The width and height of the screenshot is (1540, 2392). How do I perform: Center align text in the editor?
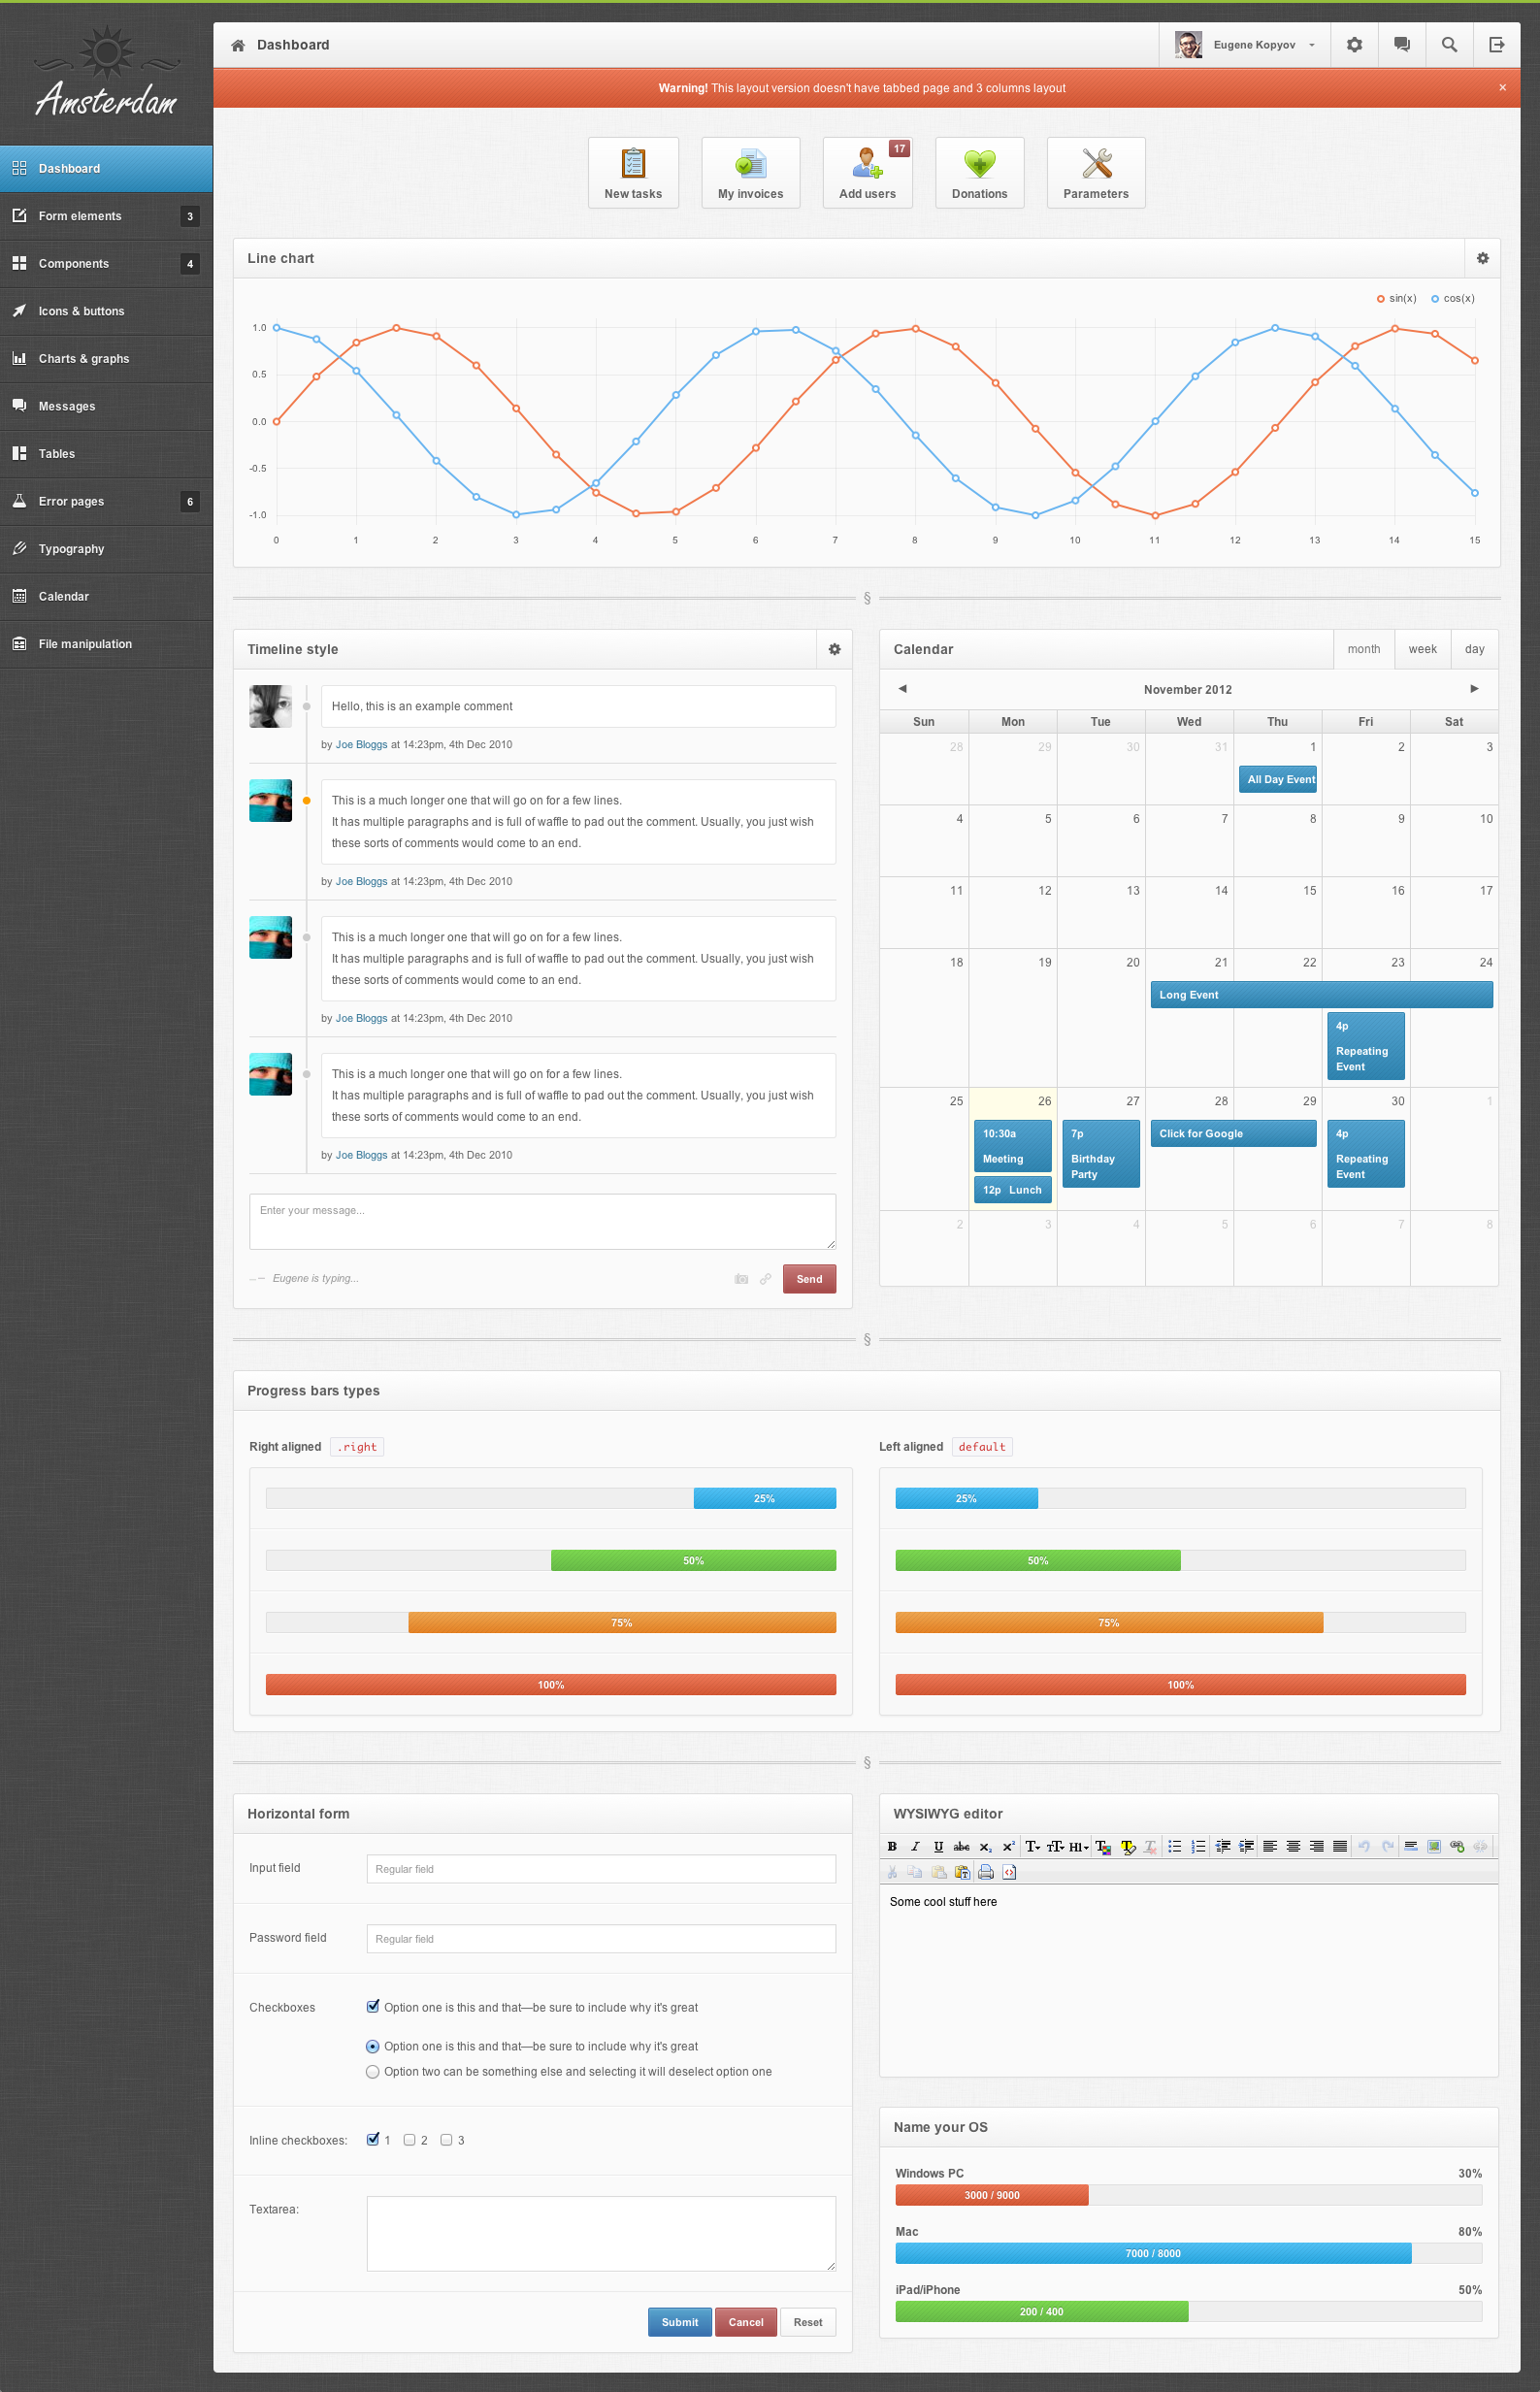[x=1293, y=1847]
